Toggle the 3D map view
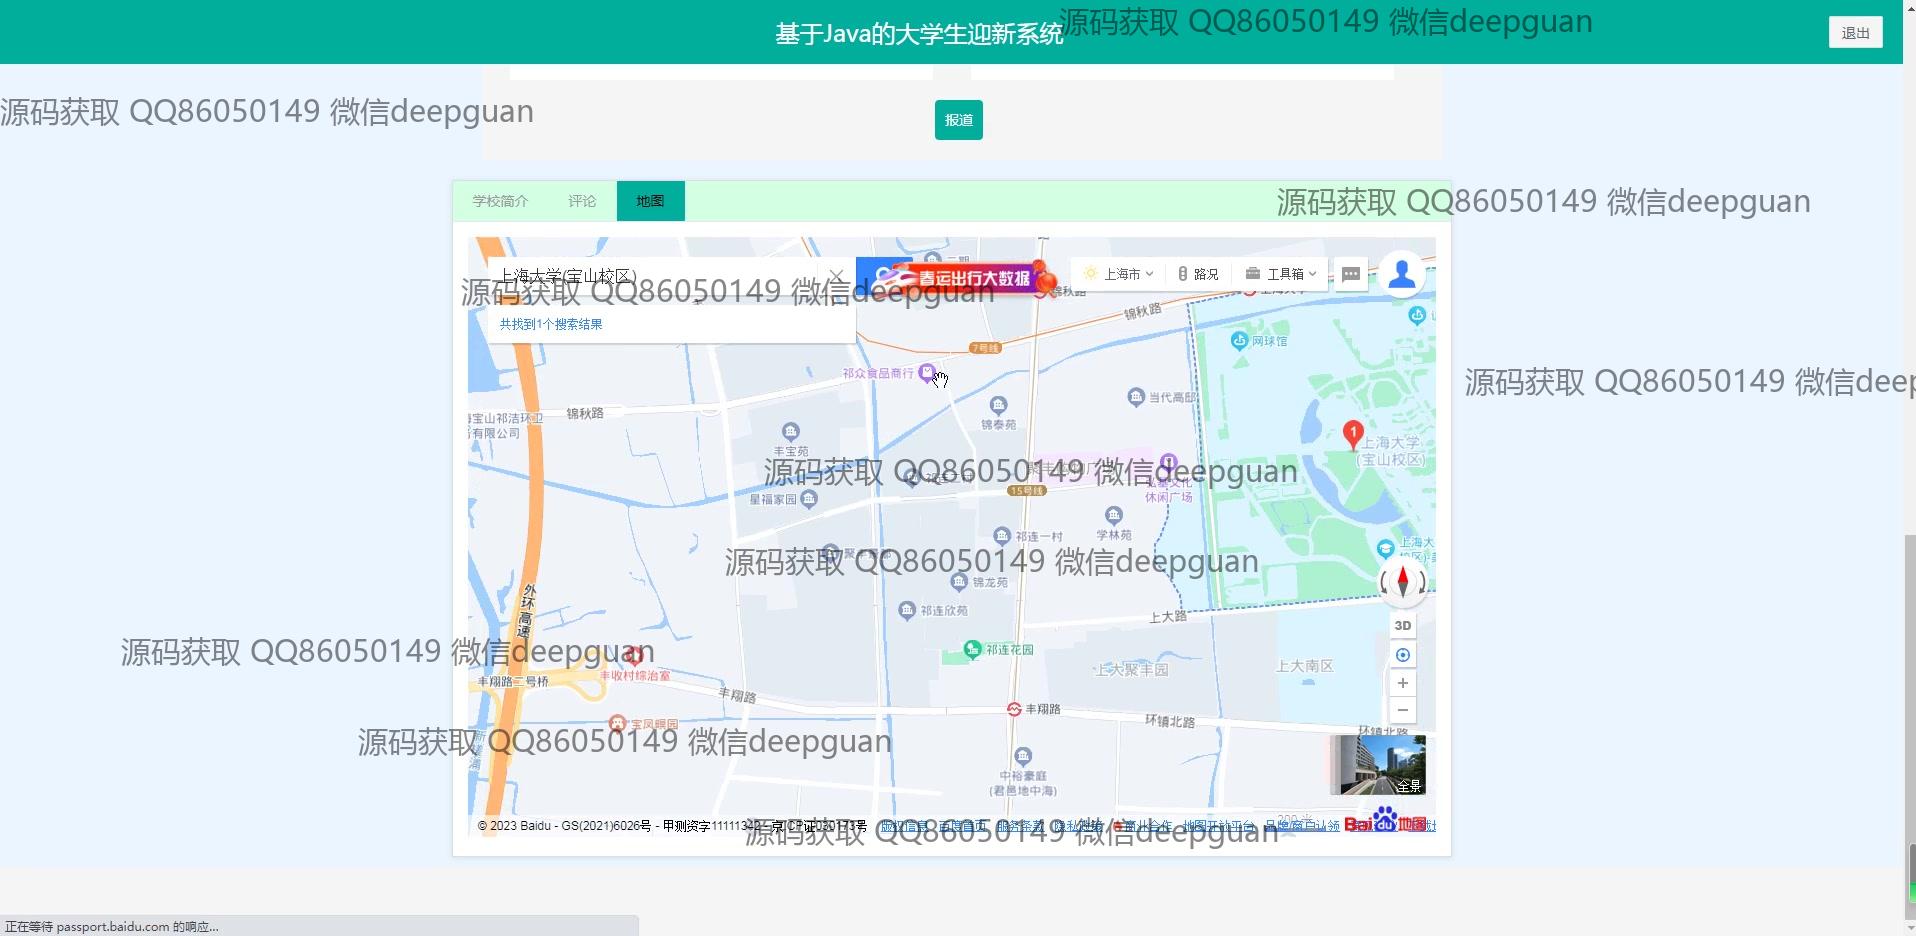The height and width of the screenshot is (936, 1916). (1402, 625)
